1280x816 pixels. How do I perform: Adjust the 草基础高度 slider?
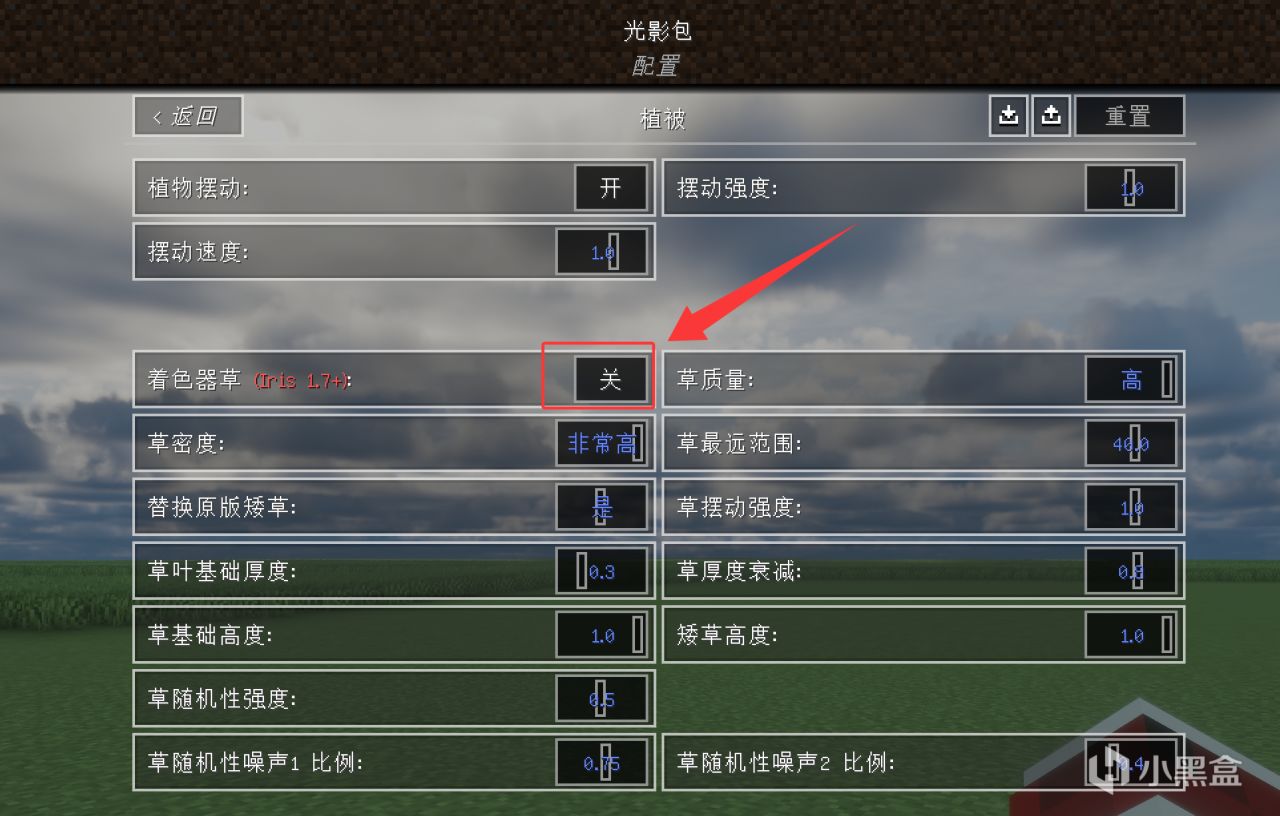[602, 635]
